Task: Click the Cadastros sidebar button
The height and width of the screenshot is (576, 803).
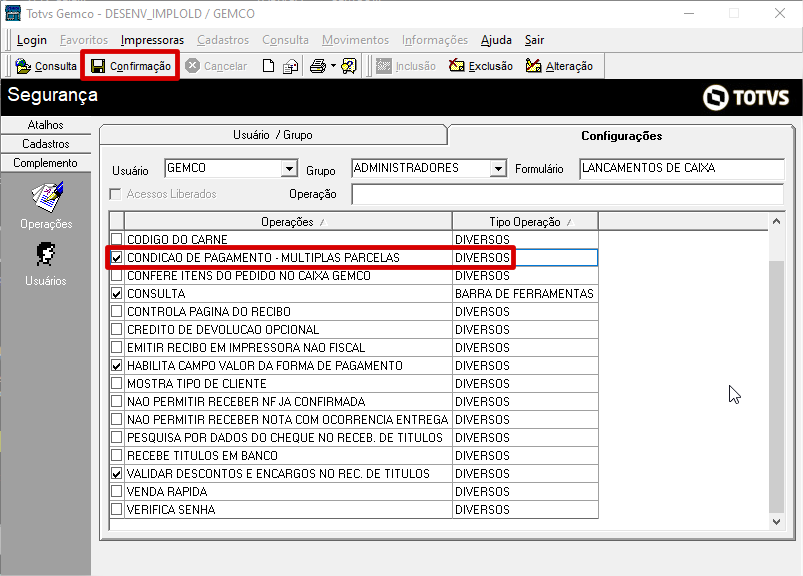Action: 46,144
